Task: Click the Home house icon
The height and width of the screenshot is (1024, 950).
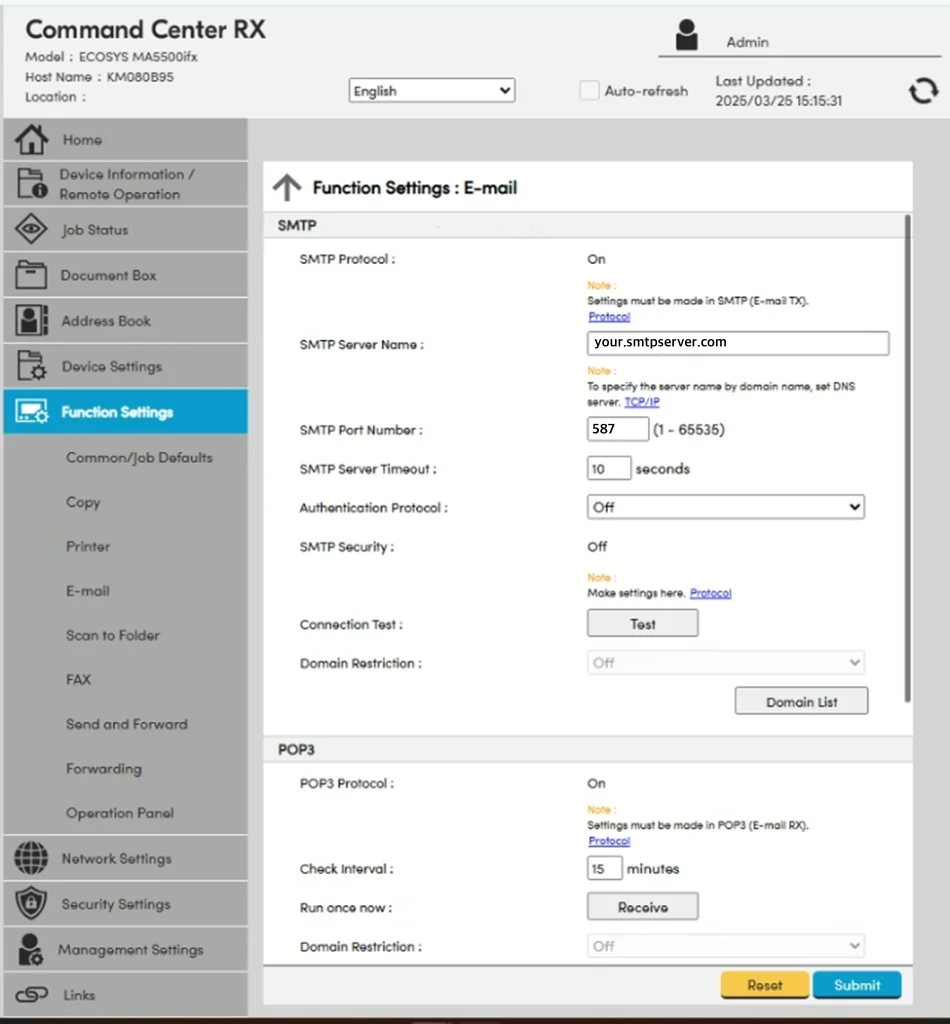Action: click(x=31, y=140)
